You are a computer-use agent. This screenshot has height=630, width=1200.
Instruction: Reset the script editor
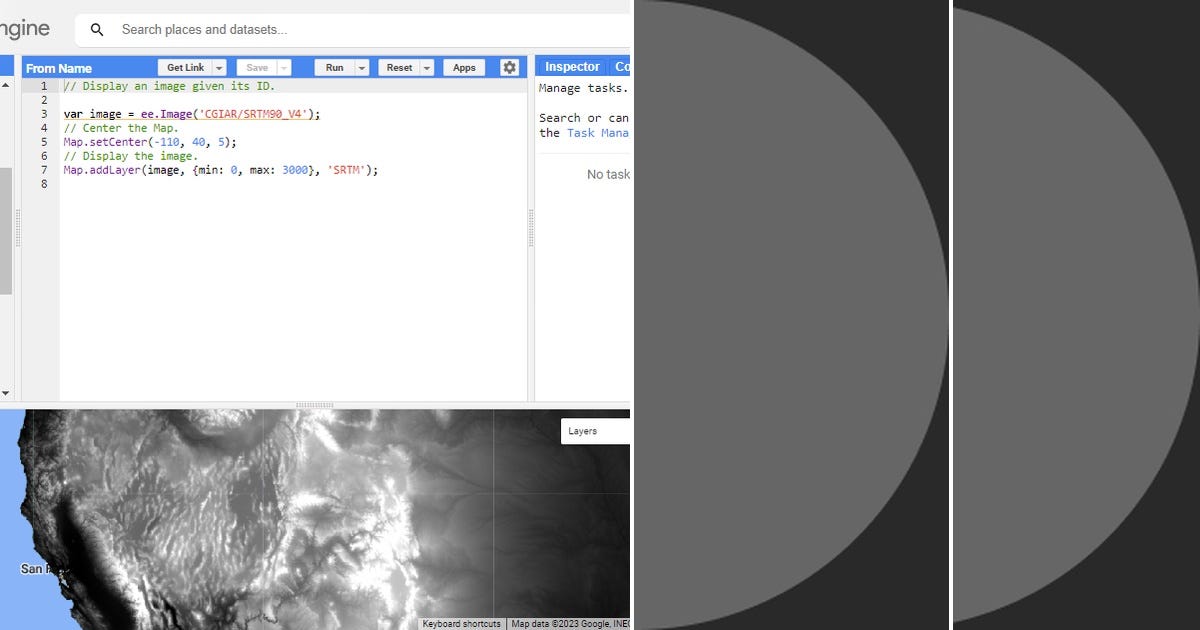[399, 67]
